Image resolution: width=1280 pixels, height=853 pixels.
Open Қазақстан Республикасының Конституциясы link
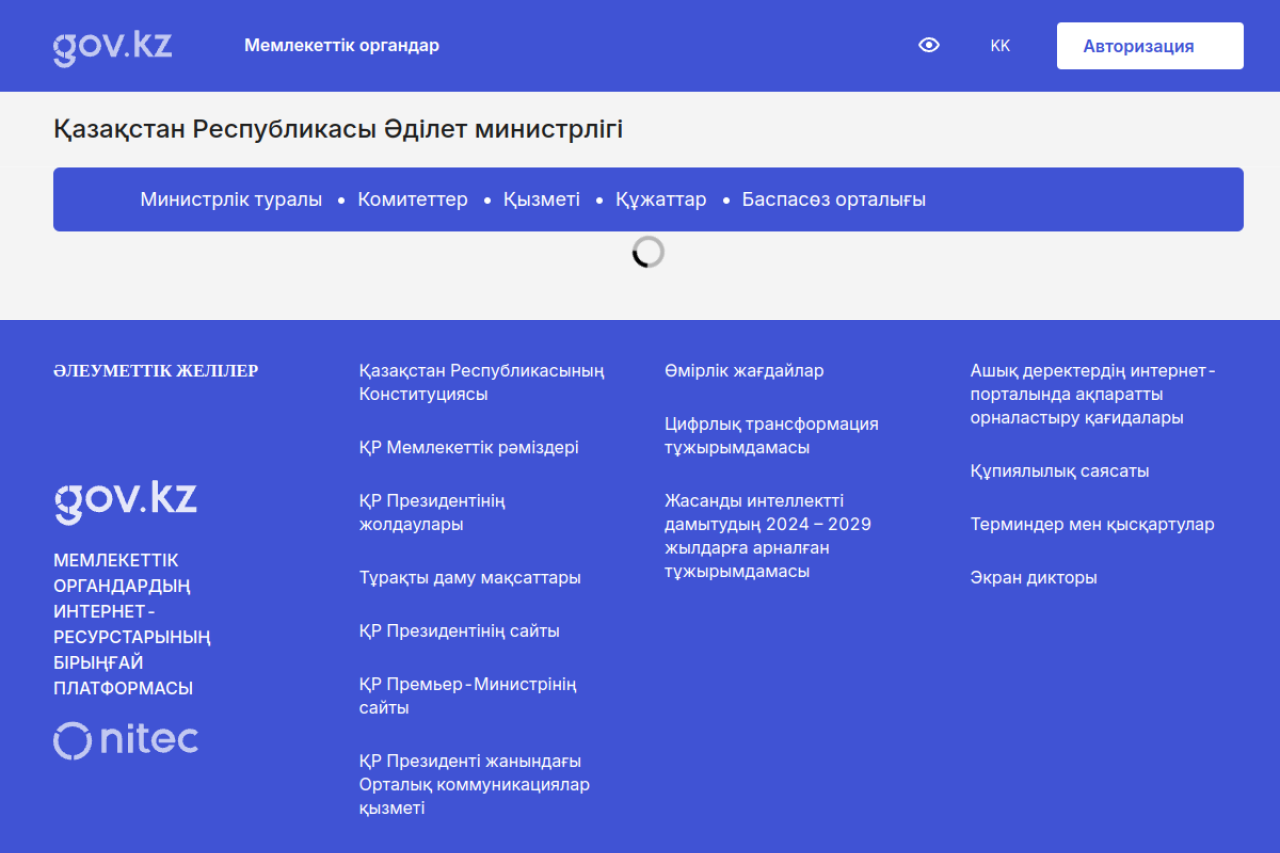coord(481,383)
